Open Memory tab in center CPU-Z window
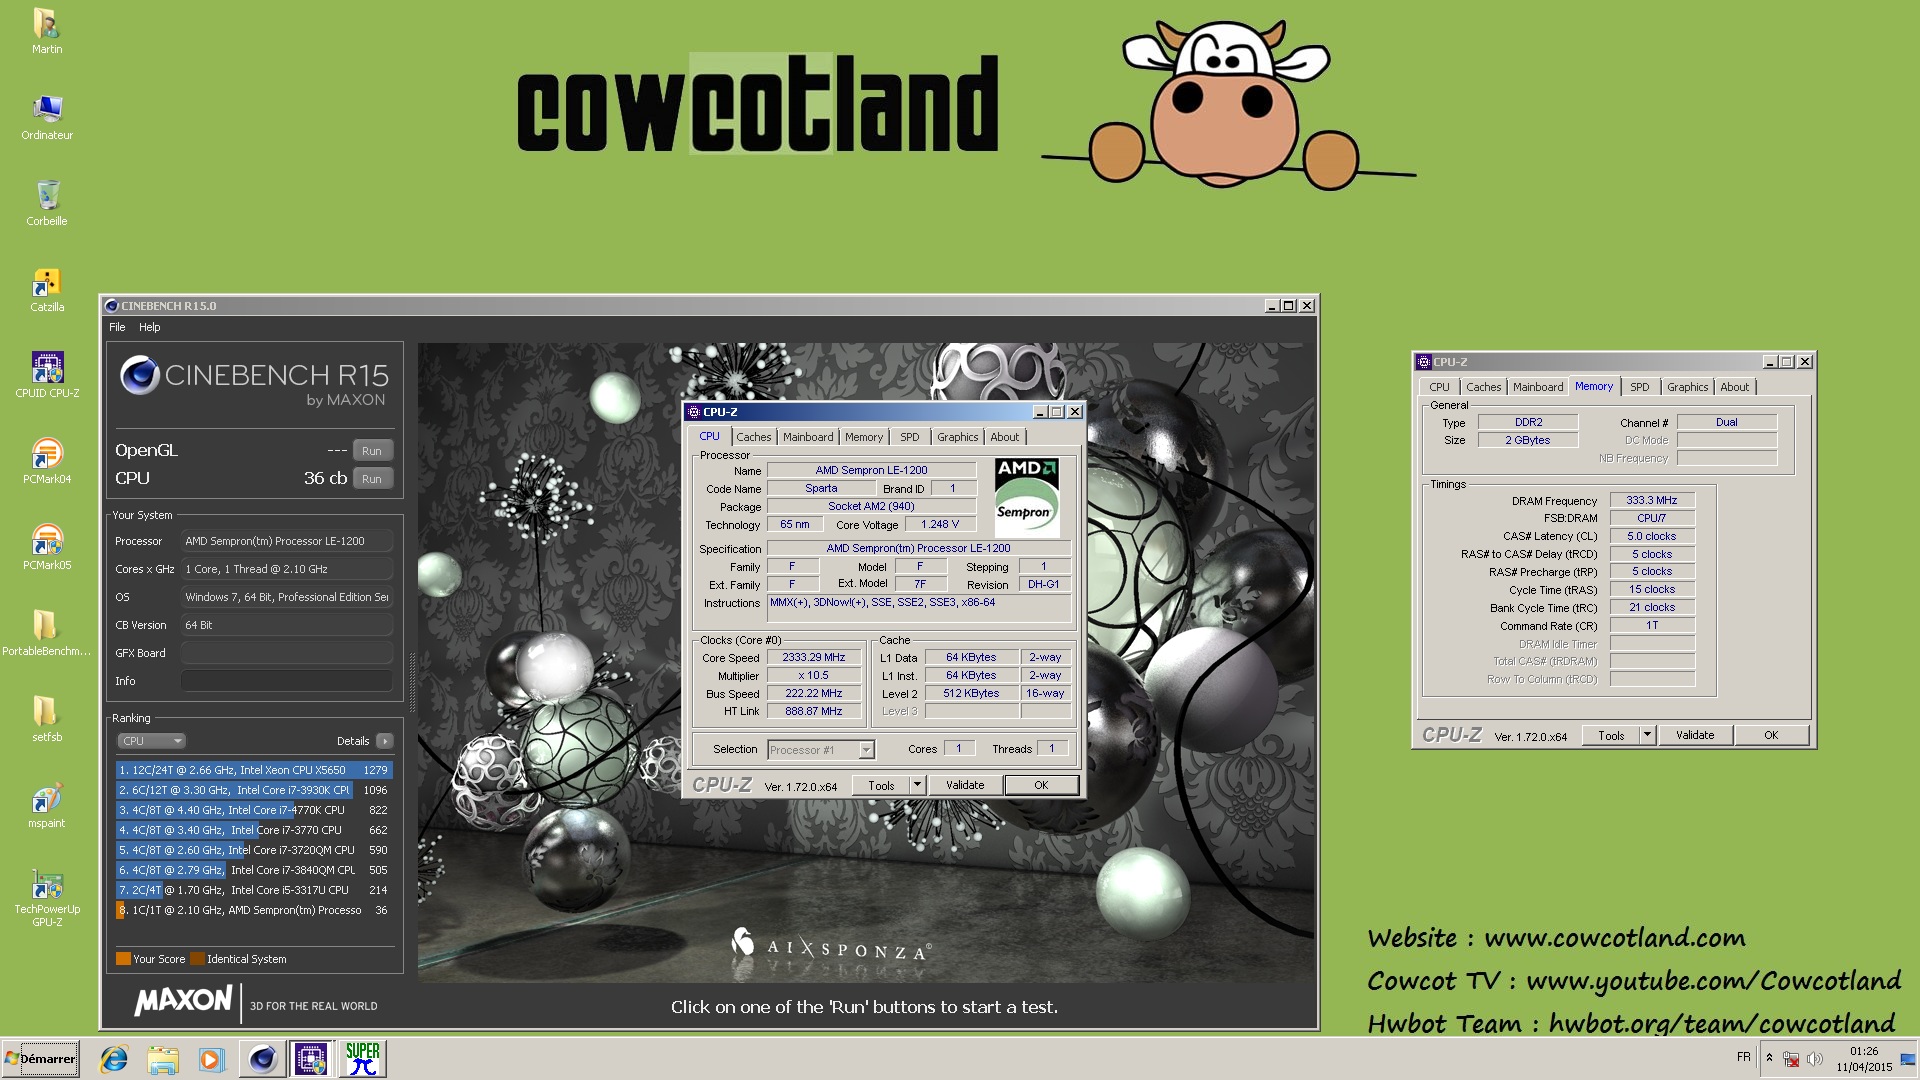This screenshot has height=1080, width=1920. click(x=863, y=437)
